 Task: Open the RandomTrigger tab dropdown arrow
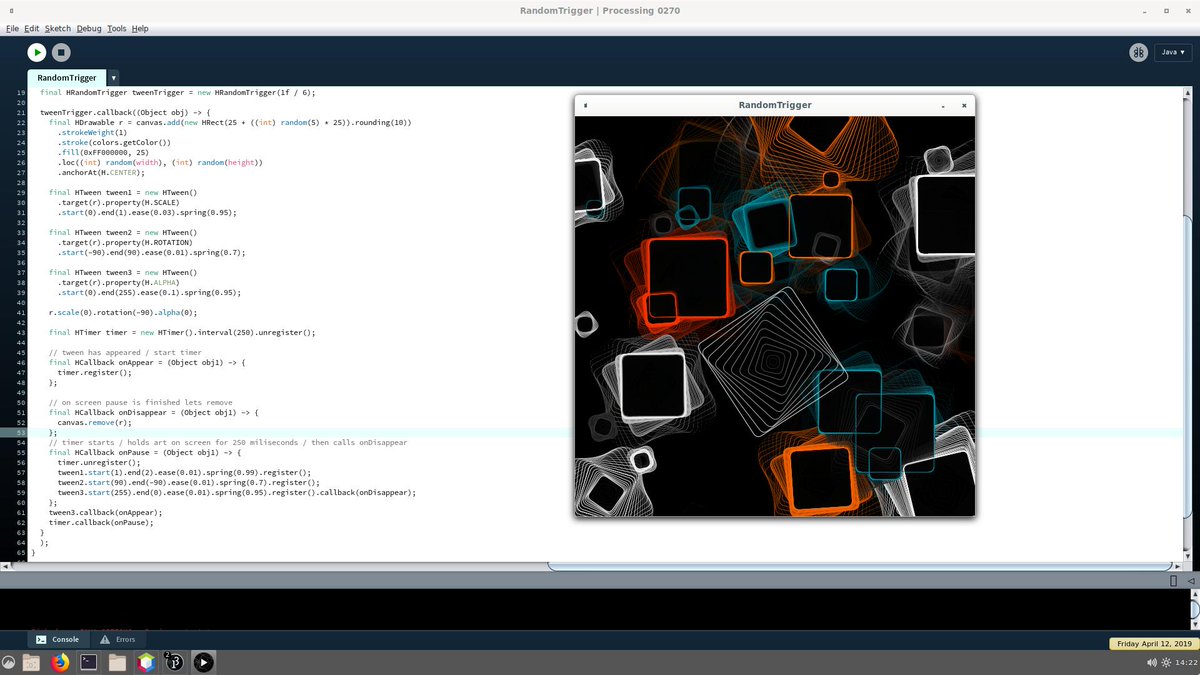coord(112,77)
